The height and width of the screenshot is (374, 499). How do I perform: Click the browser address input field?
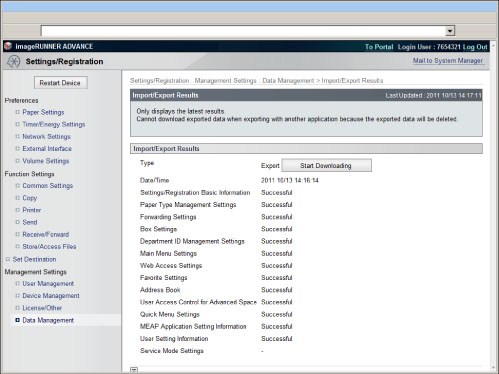(x=243, y=31)
